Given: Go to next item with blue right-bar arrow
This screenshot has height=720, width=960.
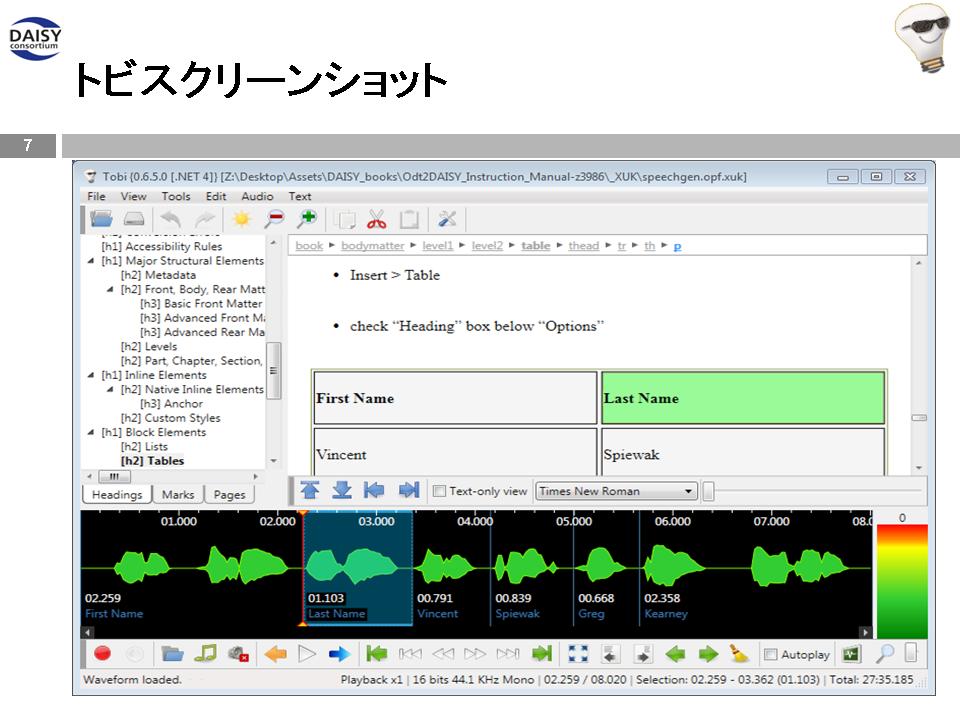Looking at the screenshot, I should click(408, 490).
